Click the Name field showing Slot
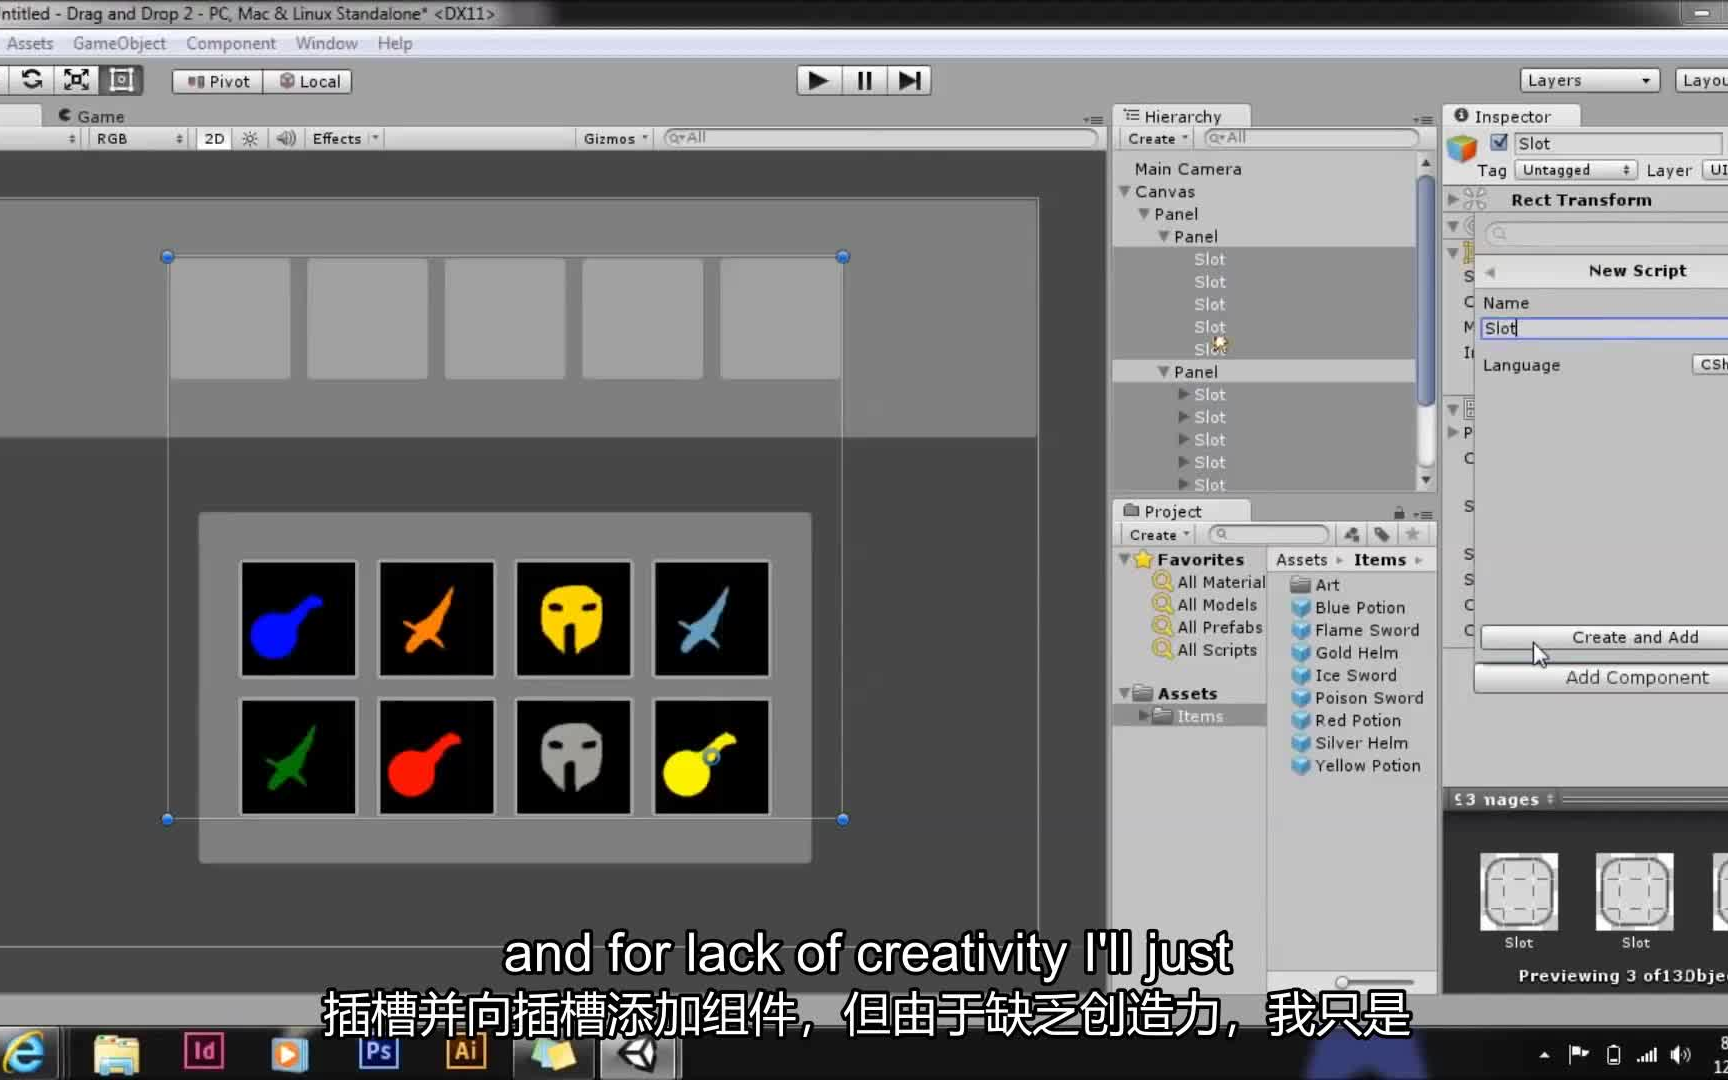1728x1080 pixels. pyautogui.click(x=1602, y=328)
